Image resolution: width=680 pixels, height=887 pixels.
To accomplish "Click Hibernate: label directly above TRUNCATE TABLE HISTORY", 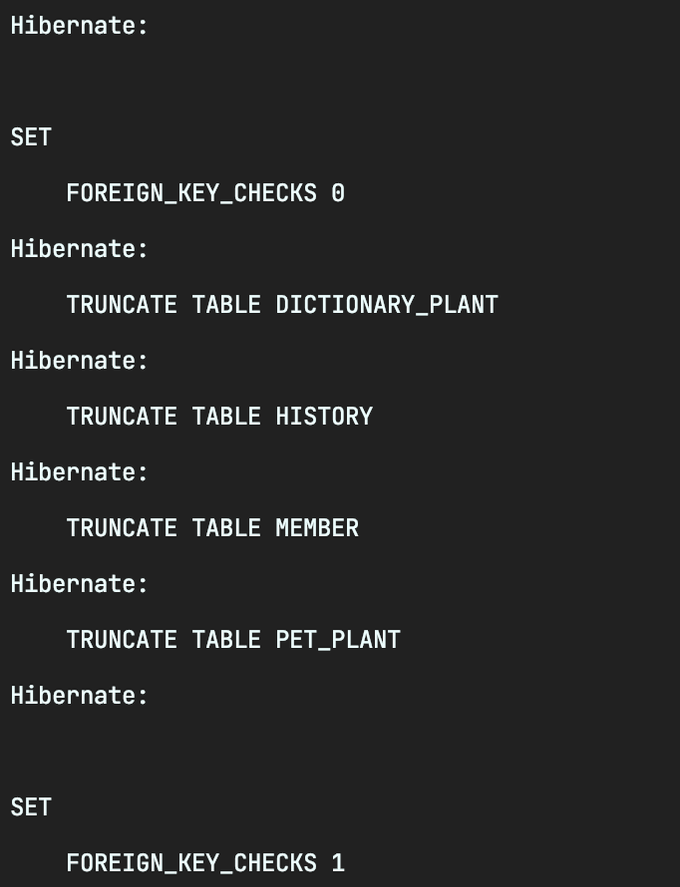I will (79, 360).
